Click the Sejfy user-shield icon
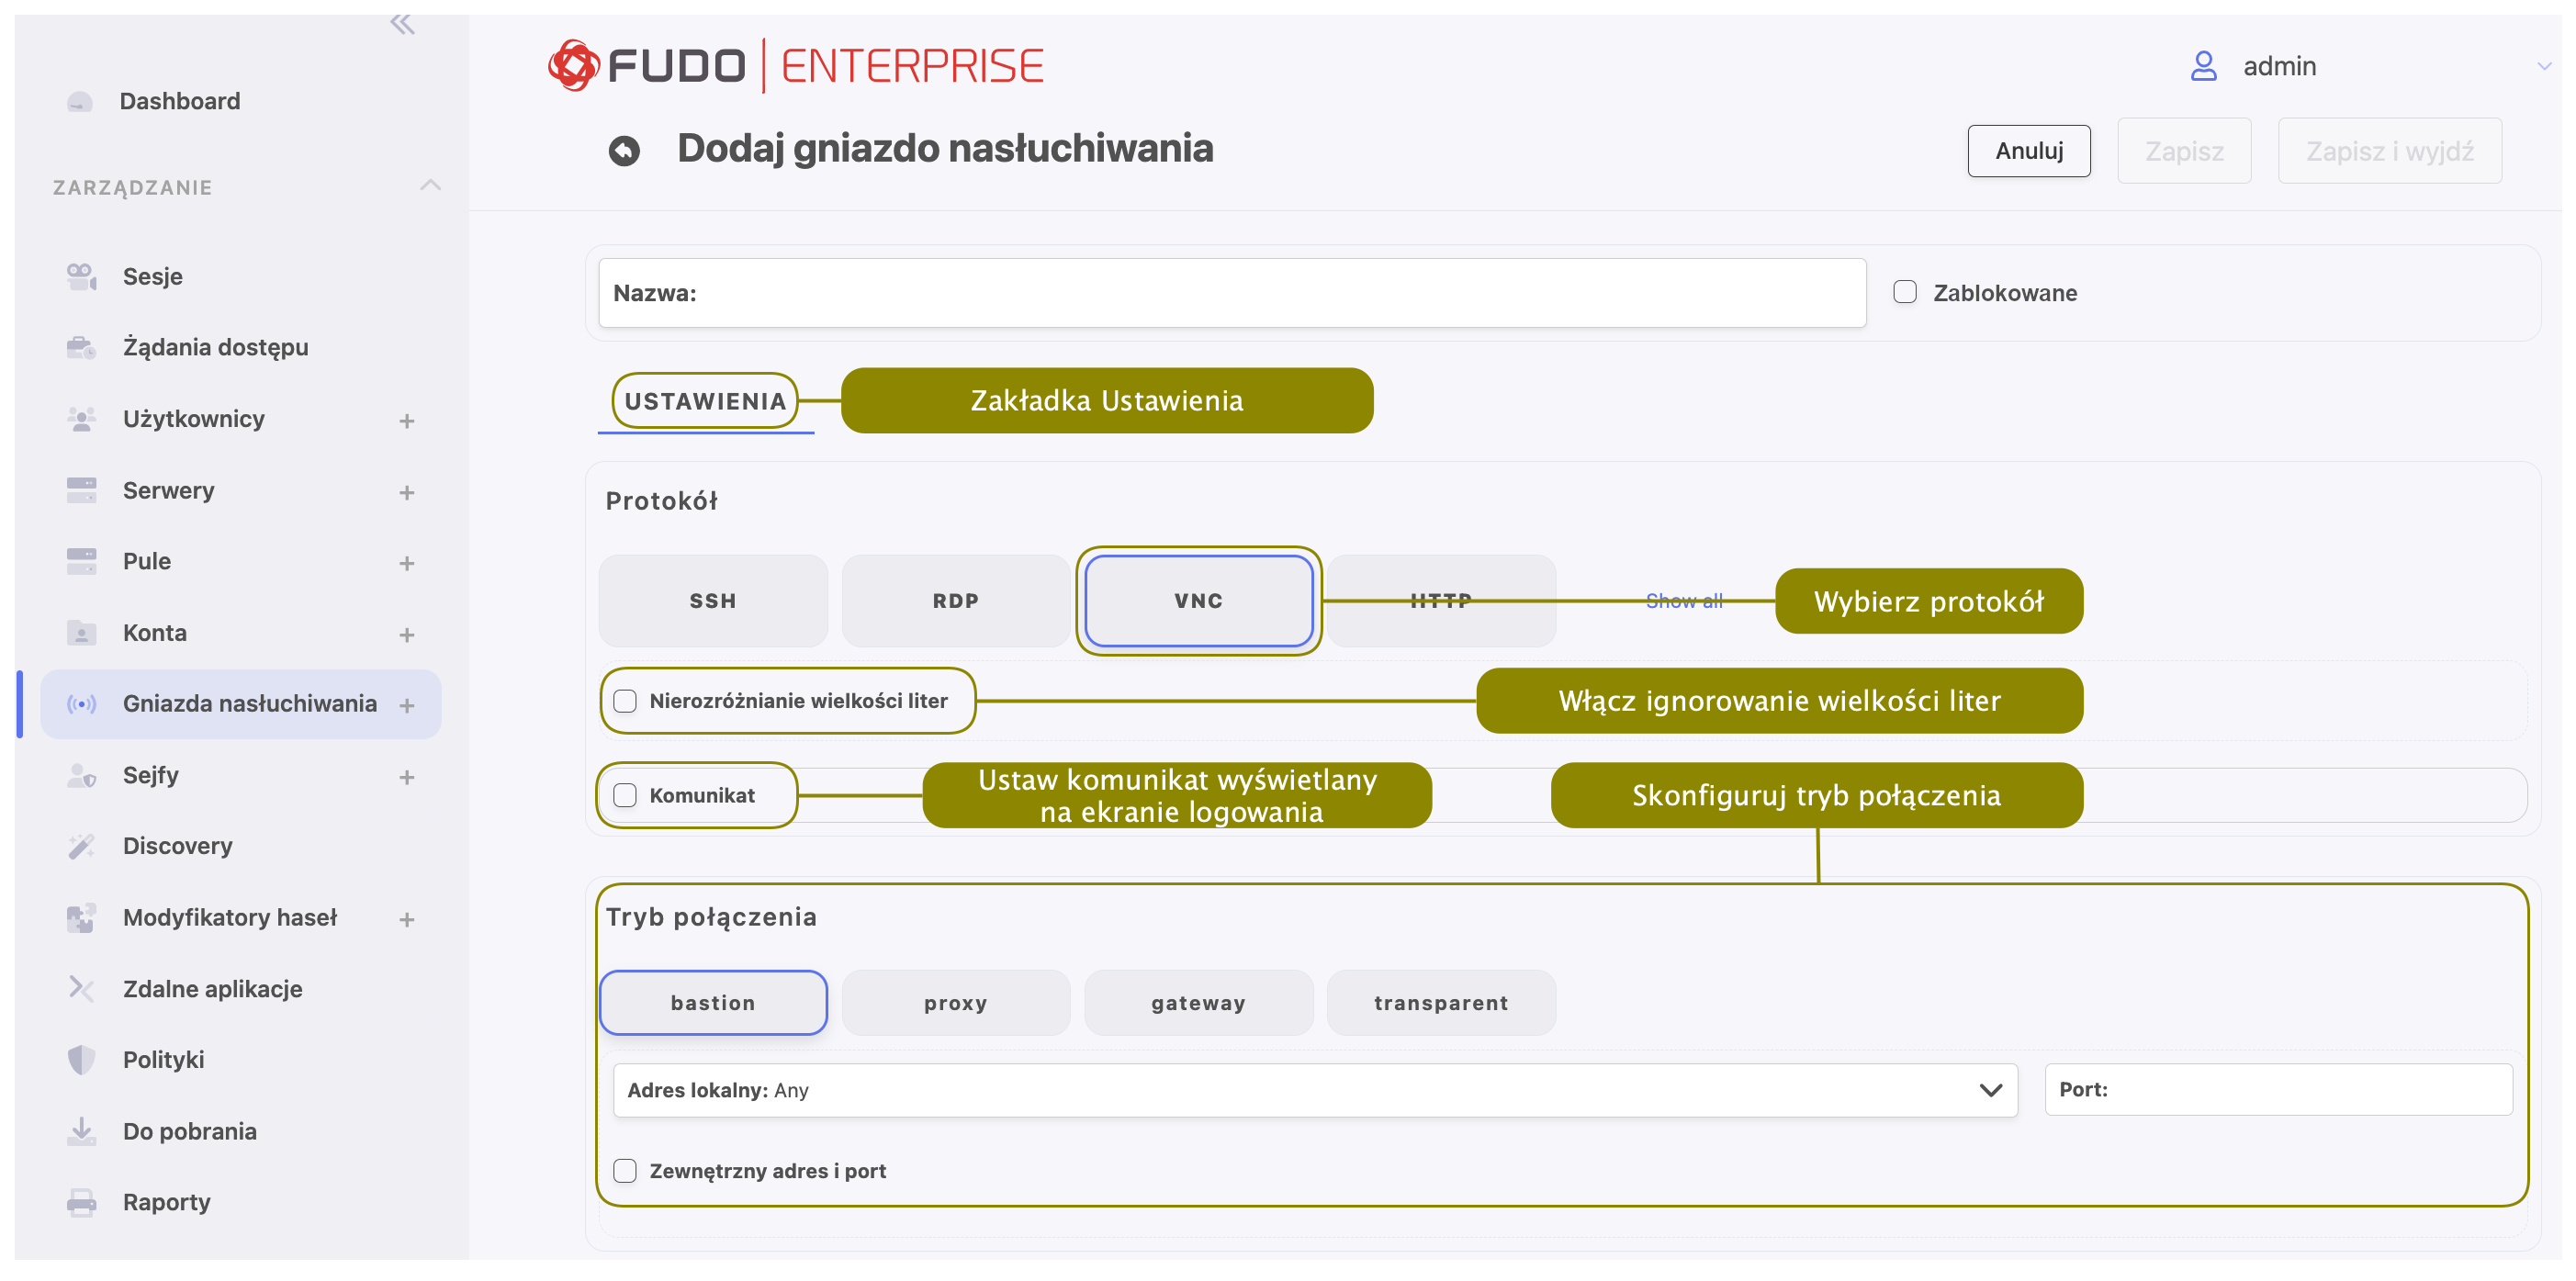This screenshot has width=2576, height=1281. pyautogui.click(x=81, y=776)
